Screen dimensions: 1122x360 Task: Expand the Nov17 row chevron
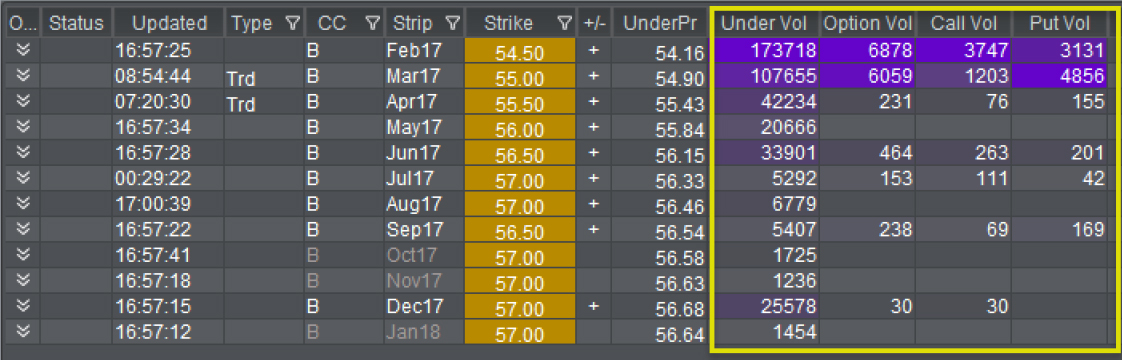tap(23, 281)
